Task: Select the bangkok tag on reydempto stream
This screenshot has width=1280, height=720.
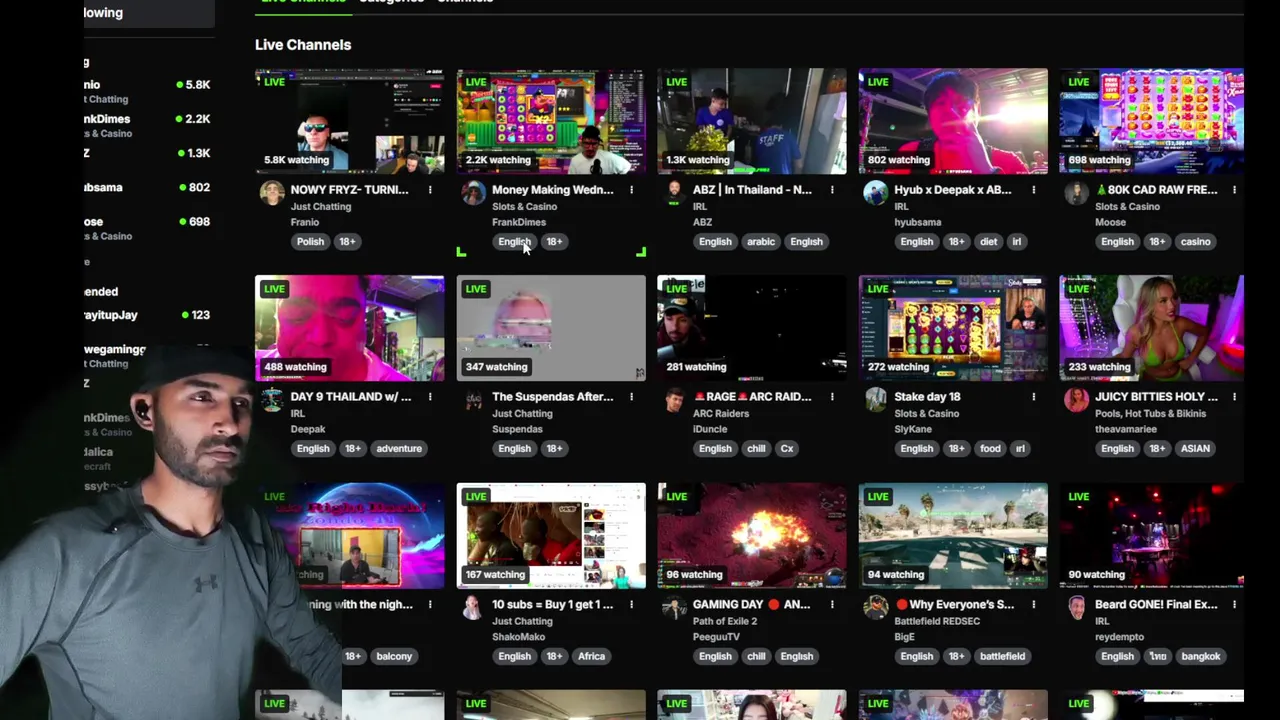Action: [1201, 656]
